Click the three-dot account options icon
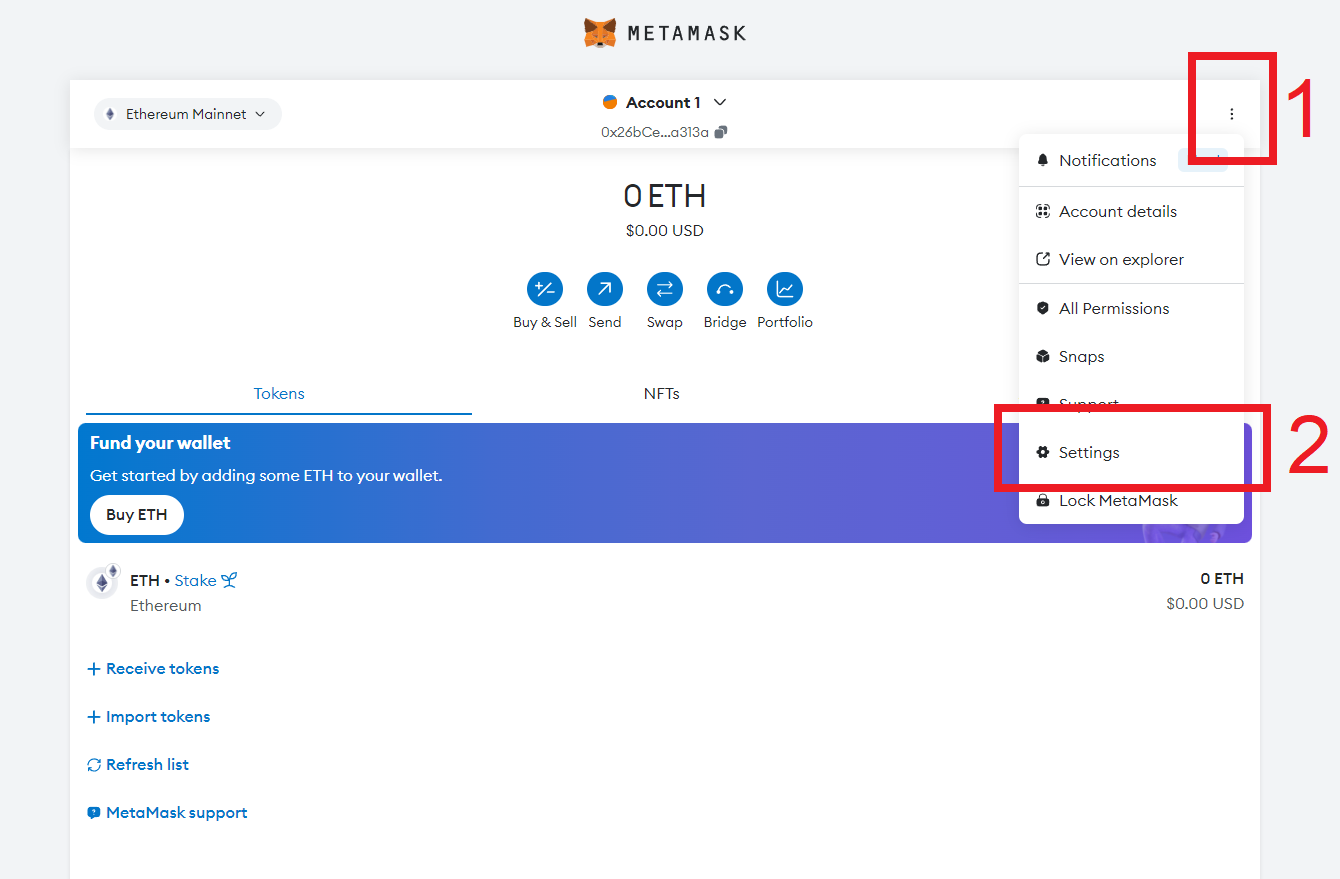This screenshot has width=1340, height=879. [x=1232, y=114]
